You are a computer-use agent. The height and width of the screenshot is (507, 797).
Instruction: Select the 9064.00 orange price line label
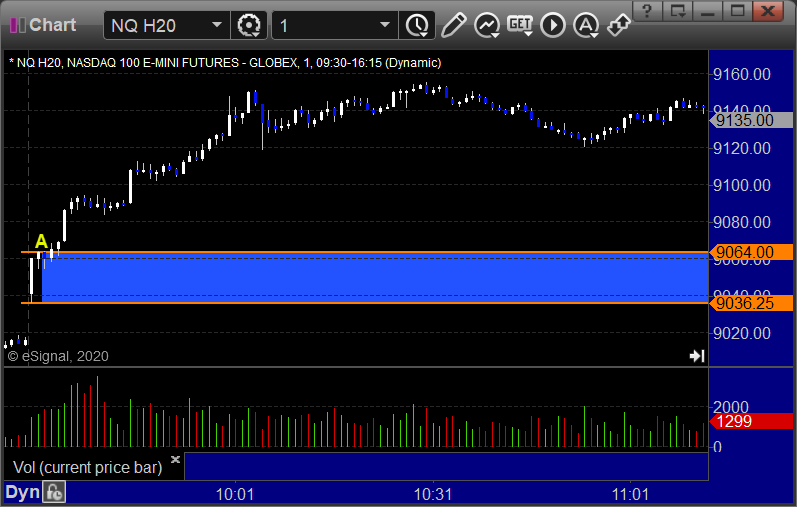751,252
